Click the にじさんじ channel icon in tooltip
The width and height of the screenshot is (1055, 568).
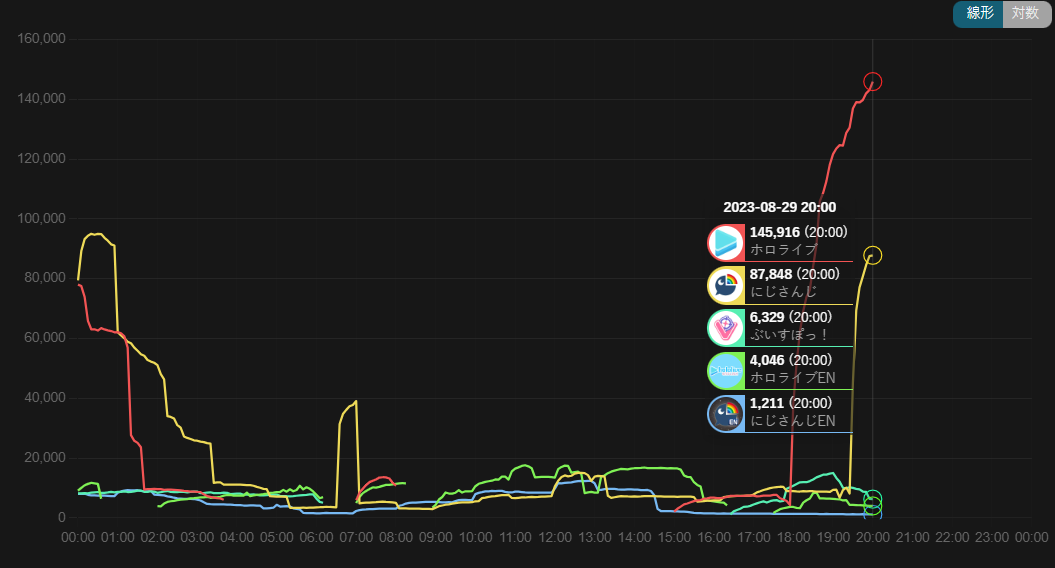(x=726, y=285)
